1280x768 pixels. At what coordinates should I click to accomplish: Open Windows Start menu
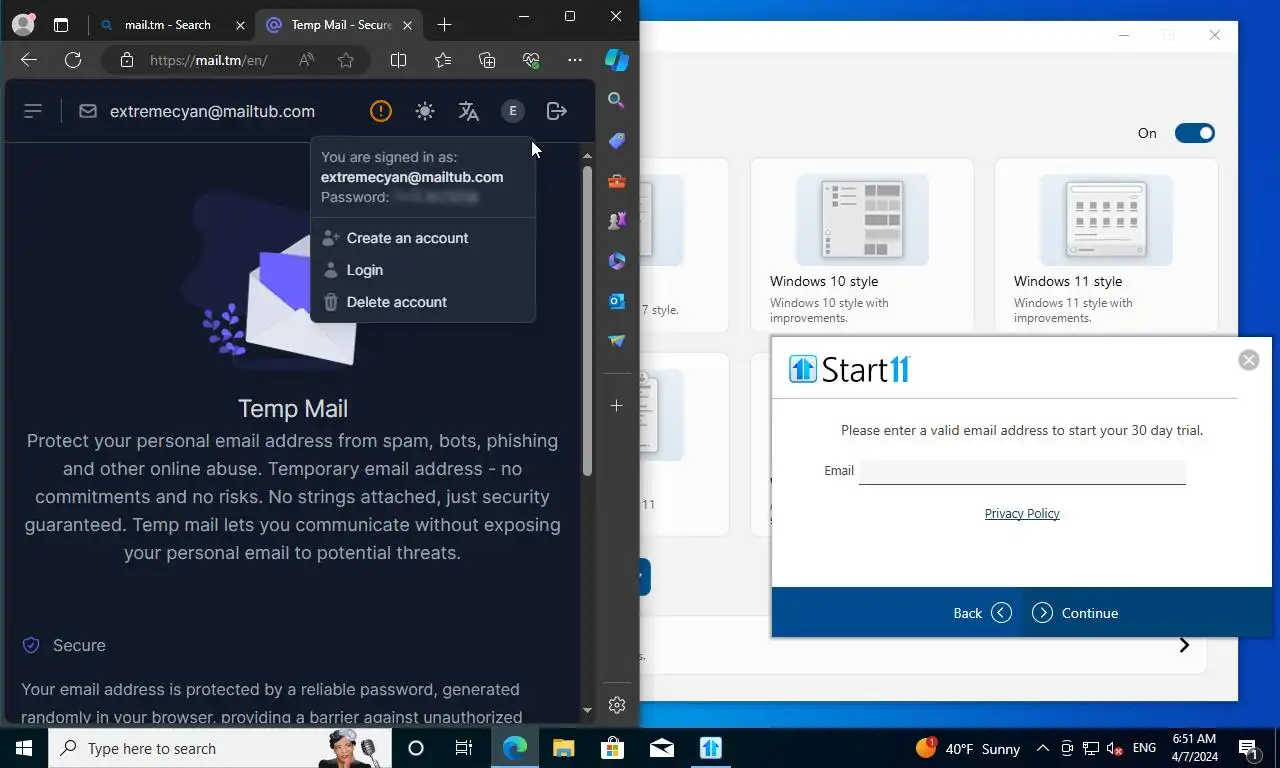tap(24, 748)
